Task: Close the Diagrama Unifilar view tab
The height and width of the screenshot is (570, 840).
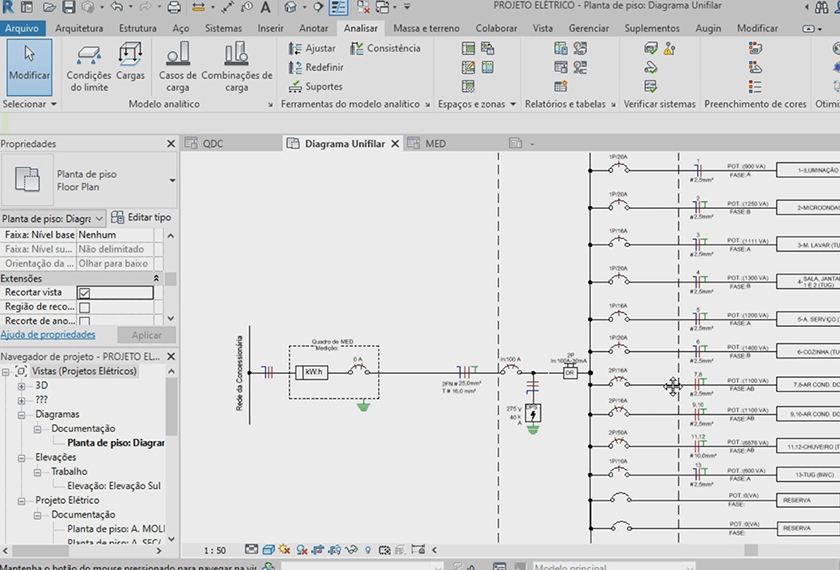Action: pos(395,144)
